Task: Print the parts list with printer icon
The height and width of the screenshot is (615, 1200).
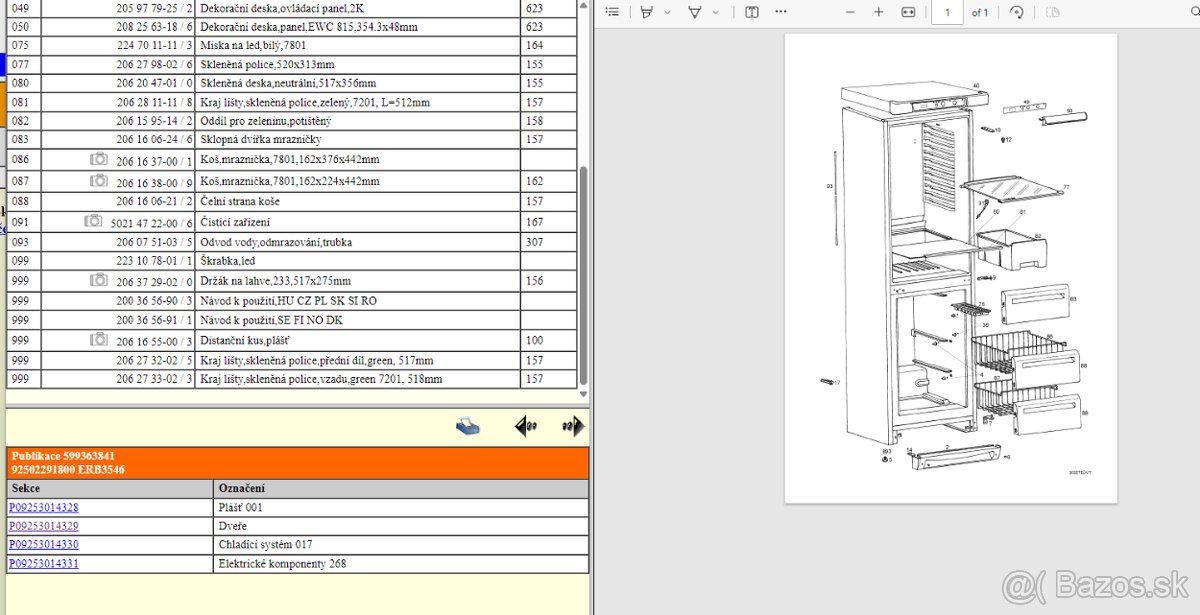Action: [467, 427]
